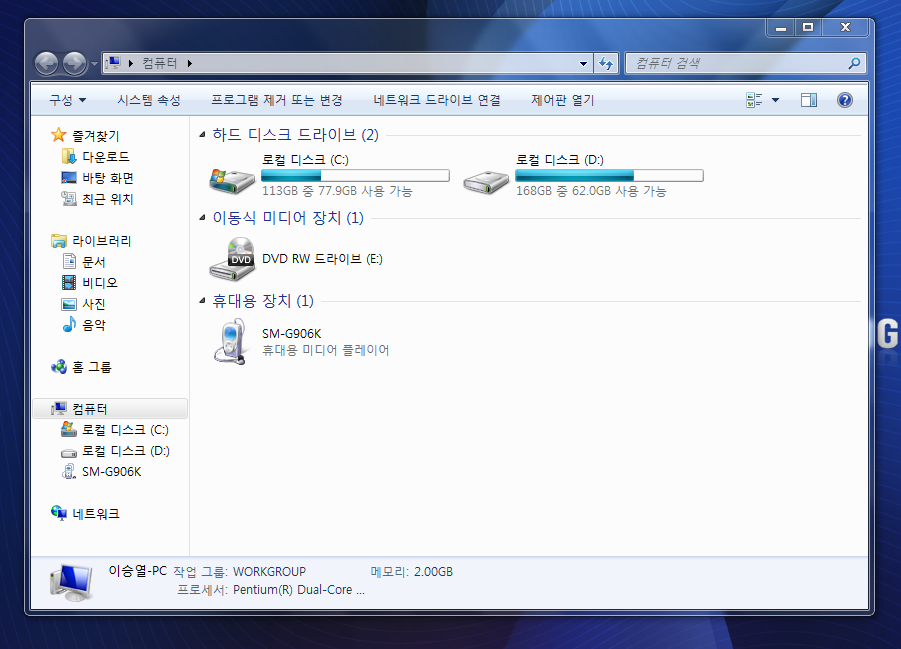Collapse the 휴대용 장치 group
This screenshot has height=649, width=901.
point(204,301)
